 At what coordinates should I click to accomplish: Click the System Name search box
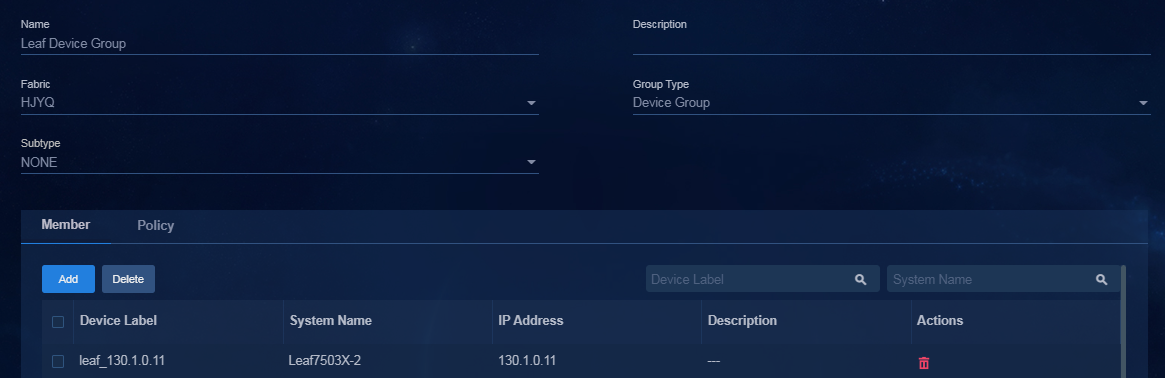1003,279
